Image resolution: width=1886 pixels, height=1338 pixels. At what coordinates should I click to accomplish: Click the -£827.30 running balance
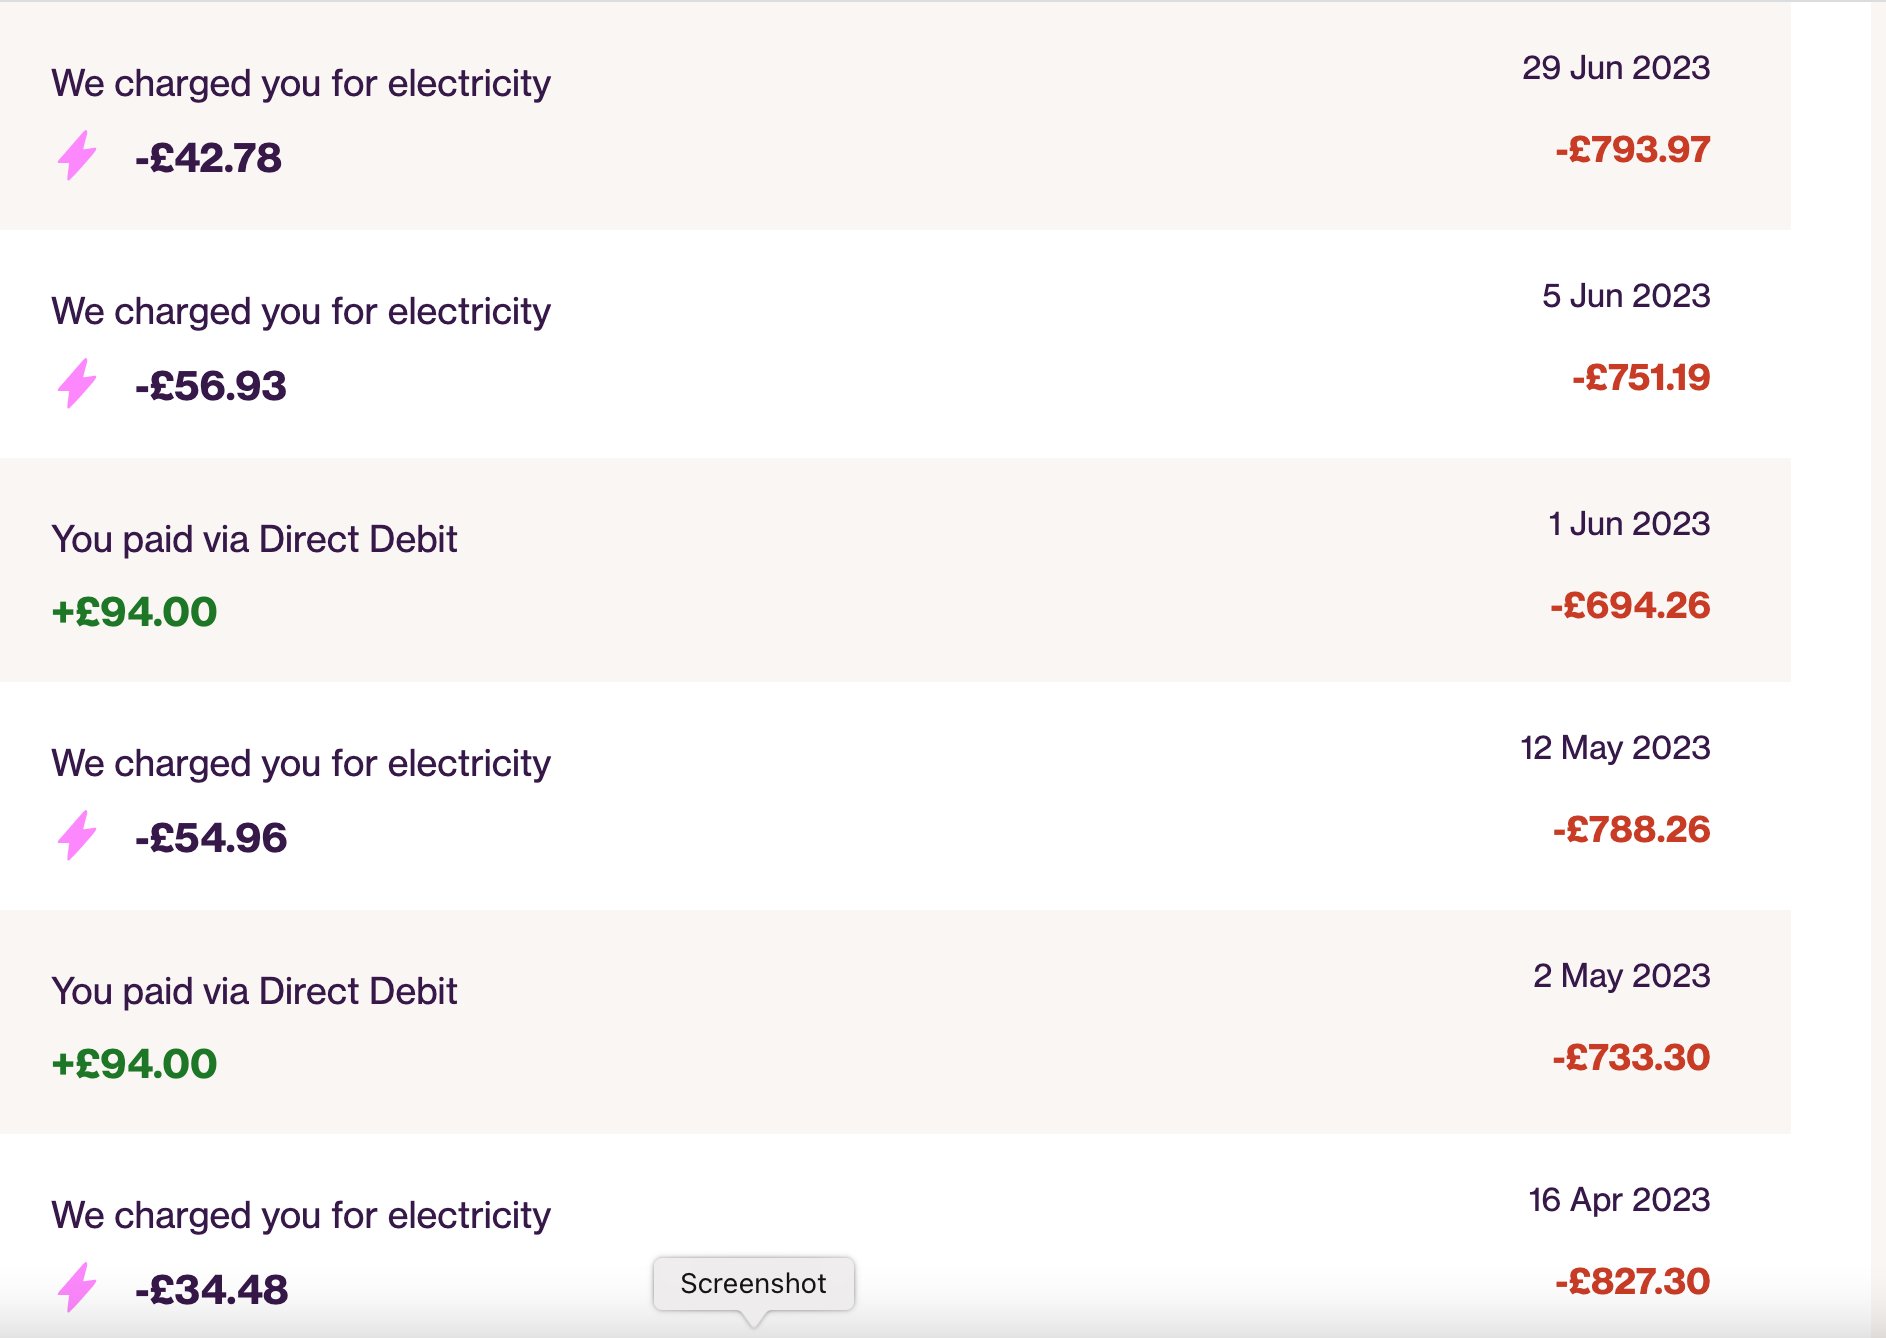tap(1632, 1282)
